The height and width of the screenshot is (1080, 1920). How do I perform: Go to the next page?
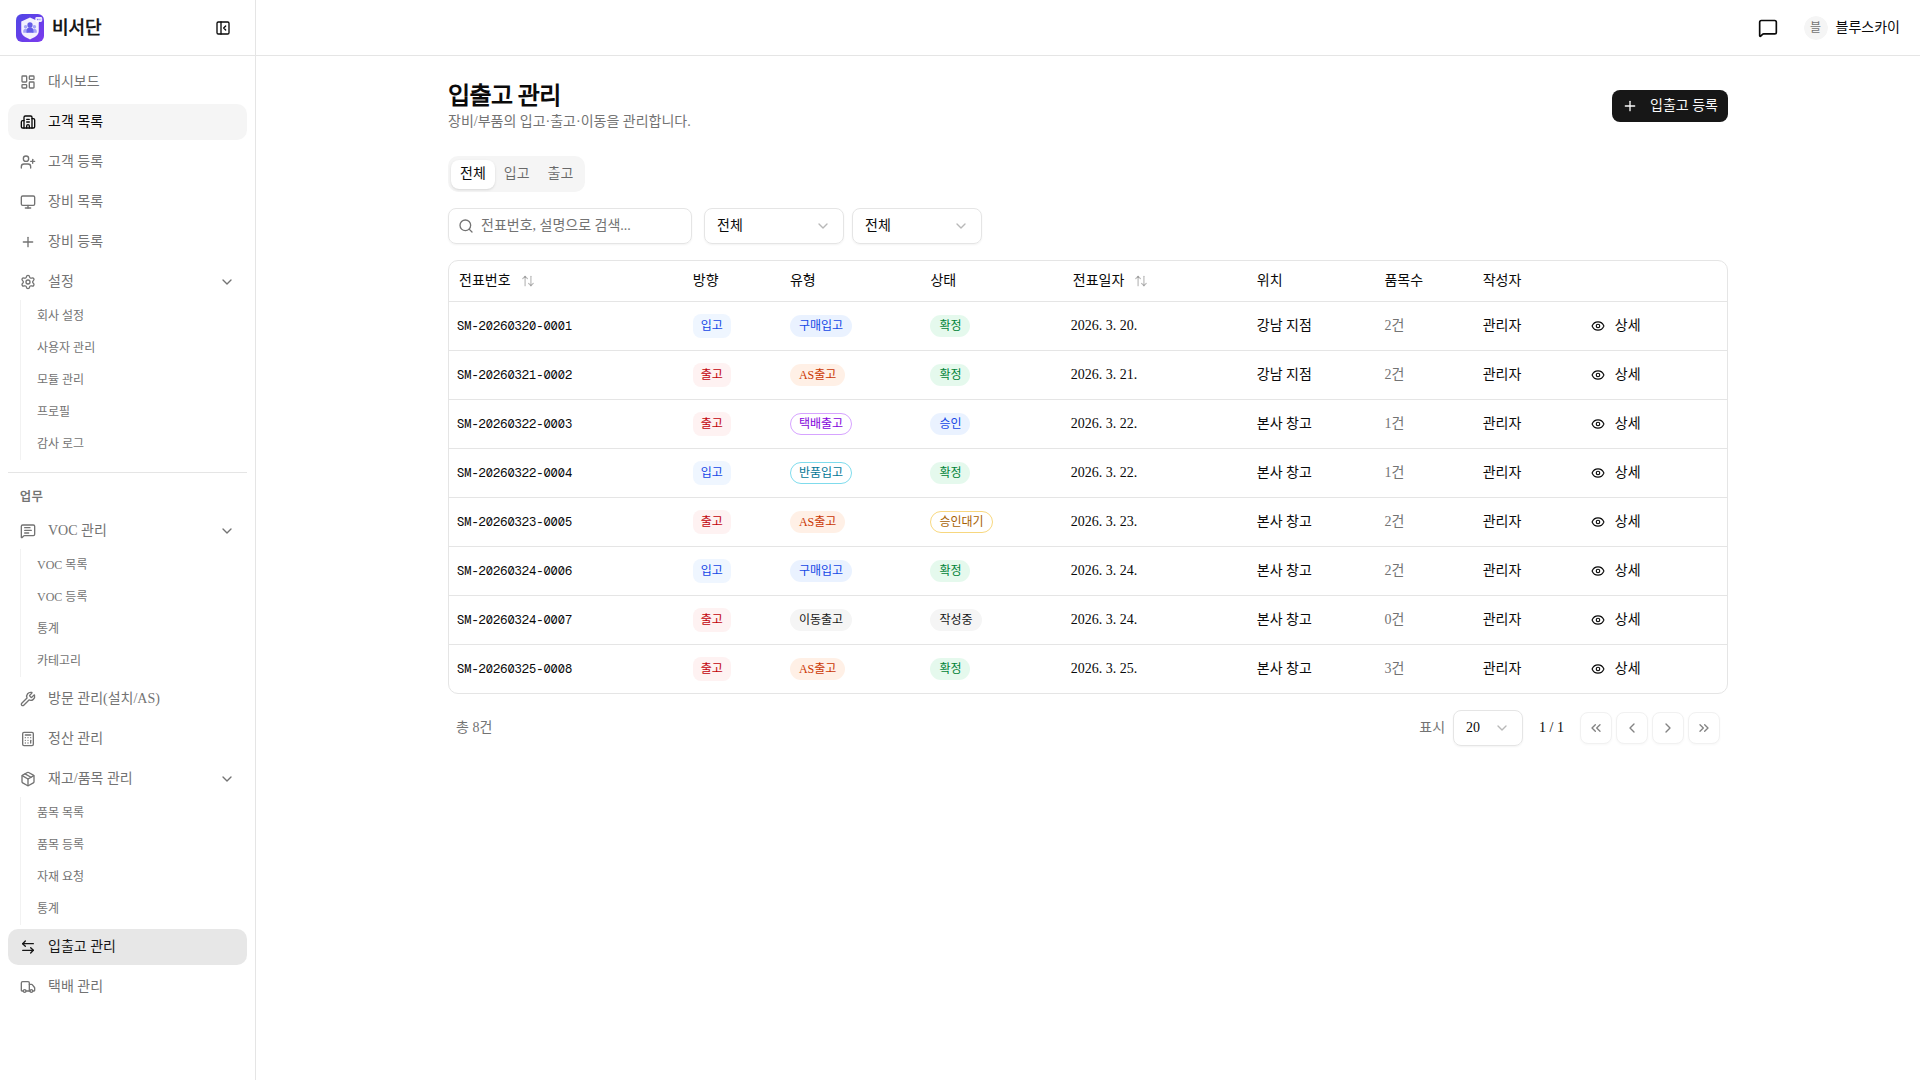tap(1668, 728)
